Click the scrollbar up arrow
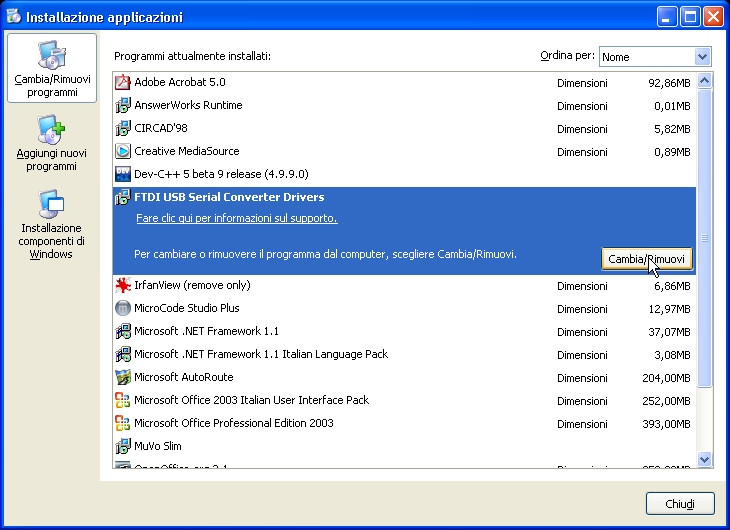The width and height of the screenshot is (730, 530). (704, 81)
